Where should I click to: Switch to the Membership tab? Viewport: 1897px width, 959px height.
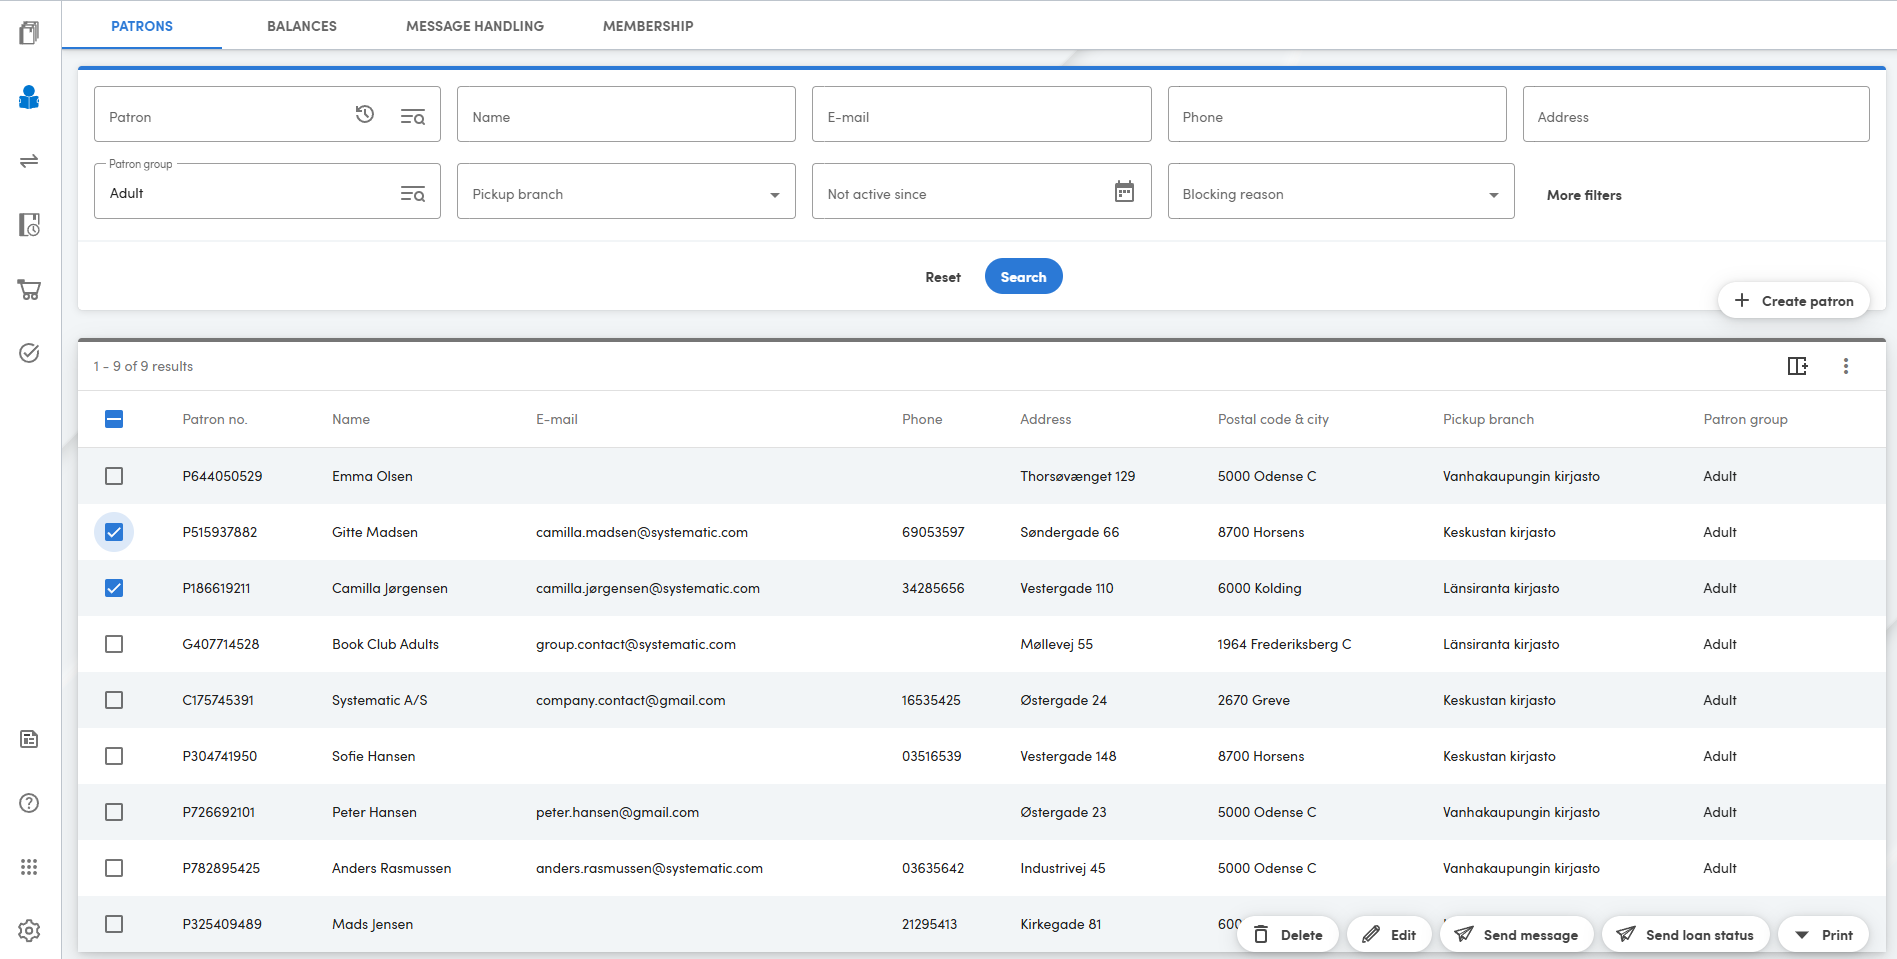point(648,26)
